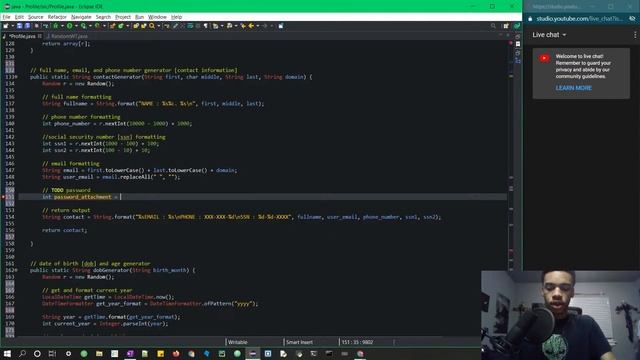
Task: Select the Java perspective icon
Action: 517,26
